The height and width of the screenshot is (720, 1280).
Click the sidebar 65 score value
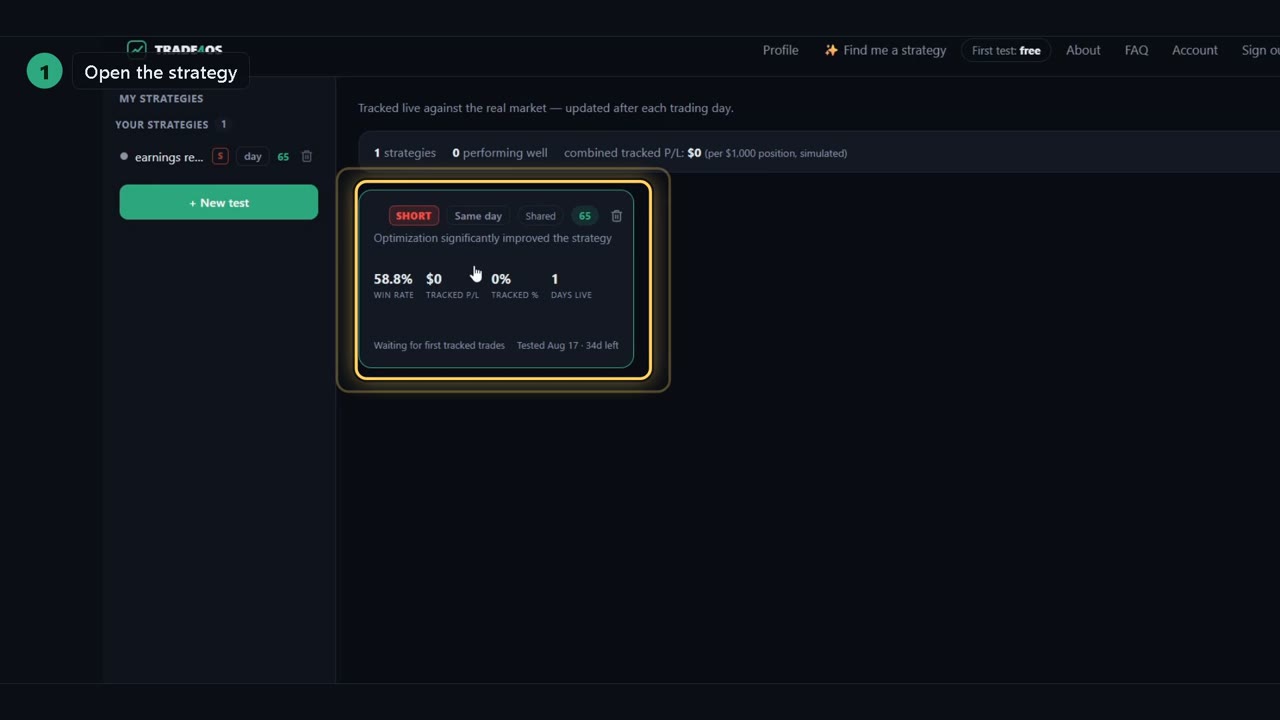click(283, 157)
